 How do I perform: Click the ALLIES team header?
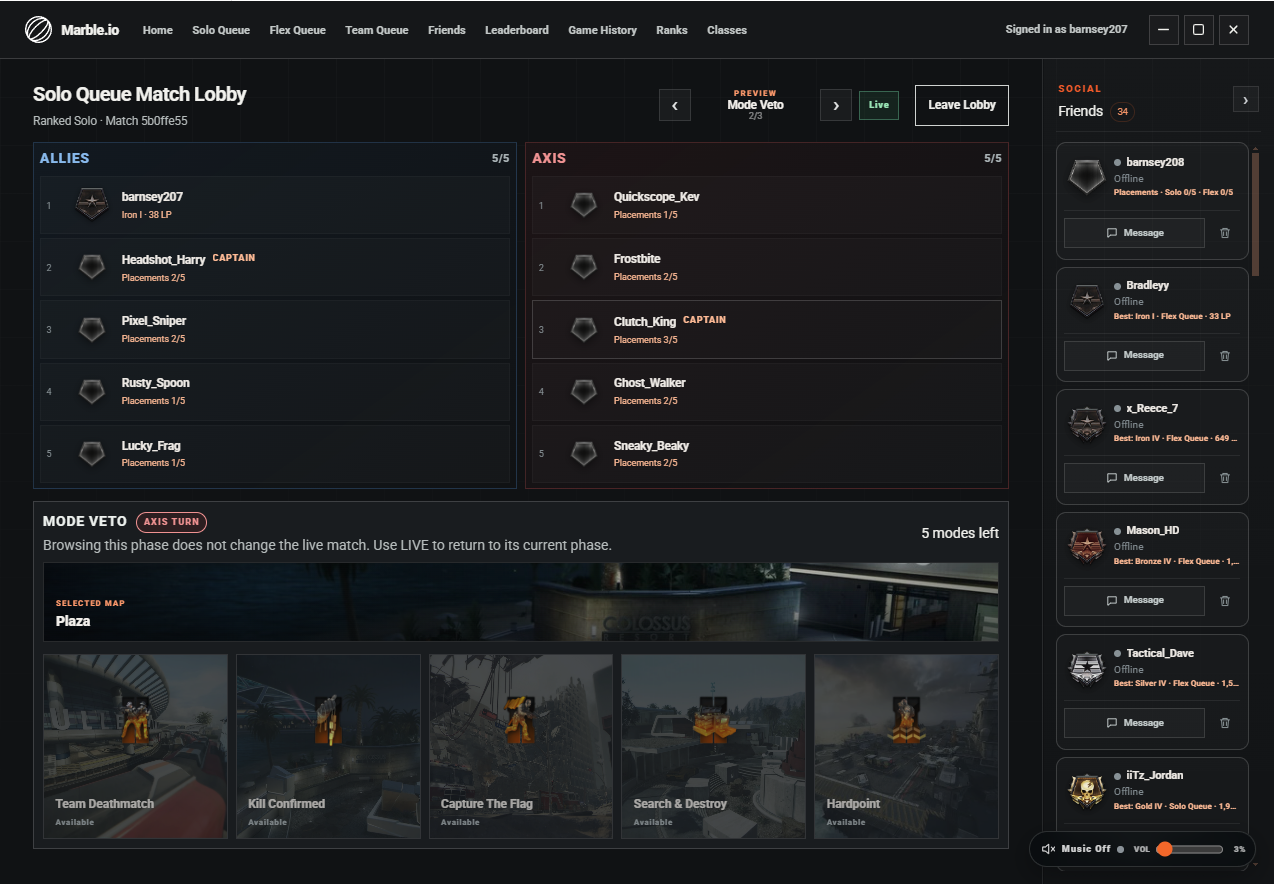click(65, 158)
